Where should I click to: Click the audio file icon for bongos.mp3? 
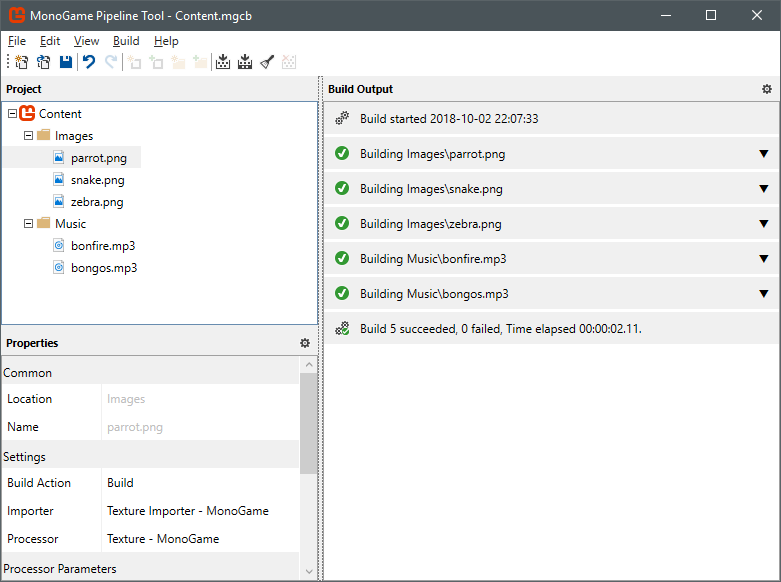click(x=59, y=267)
